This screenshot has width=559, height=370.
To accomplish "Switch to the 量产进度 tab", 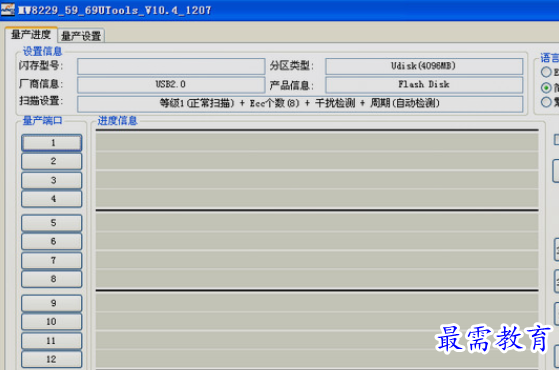I will [x=31, y=35].
